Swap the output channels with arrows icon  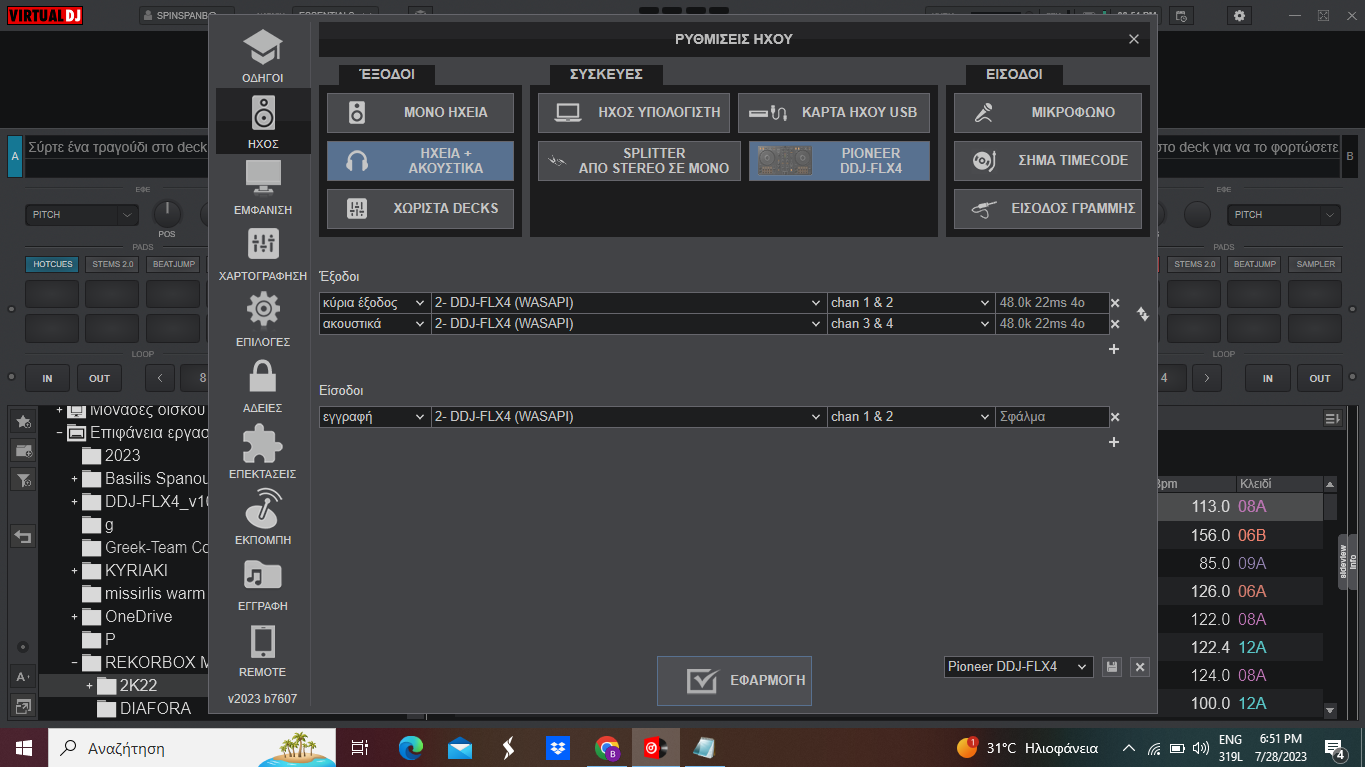click(1143, 314)
